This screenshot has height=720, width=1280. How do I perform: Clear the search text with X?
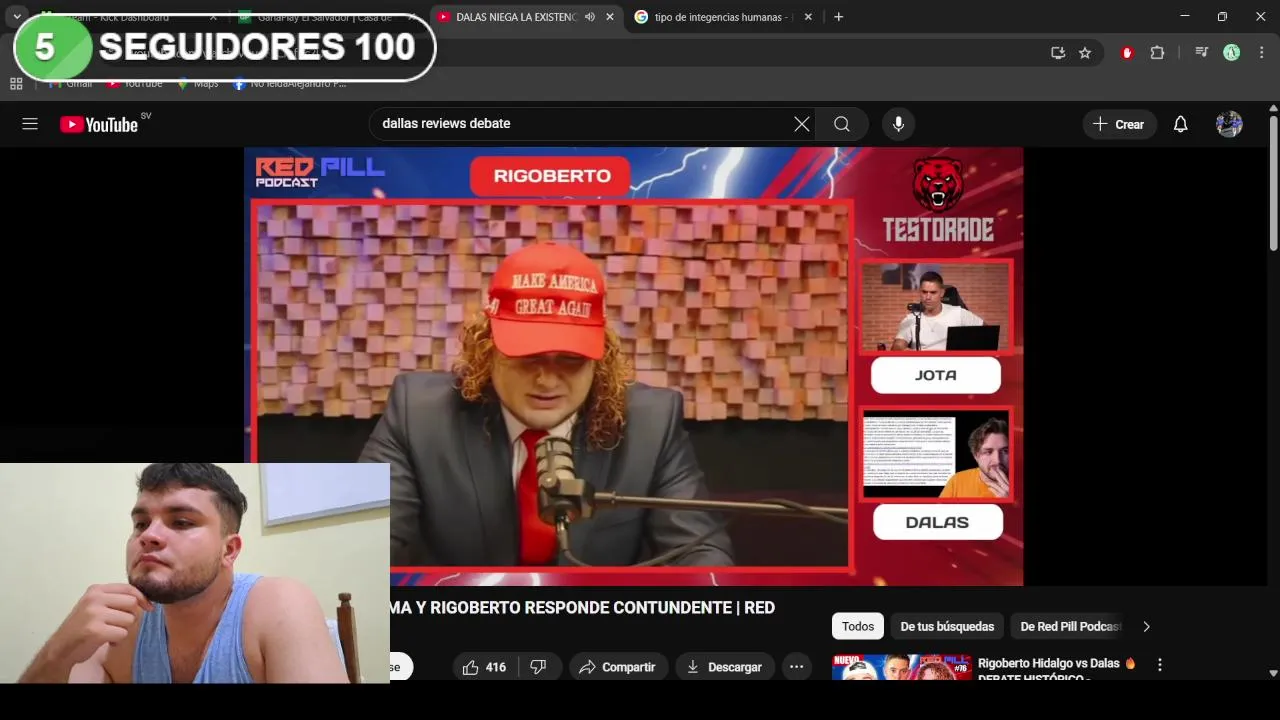click(x=802, y=124)
